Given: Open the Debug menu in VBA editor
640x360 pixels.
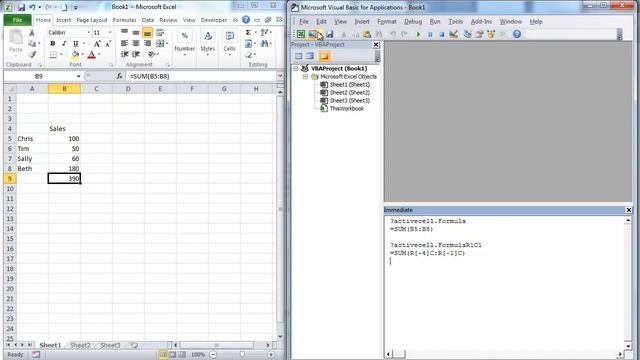Looking at the screenshot, I should point(413,22).
